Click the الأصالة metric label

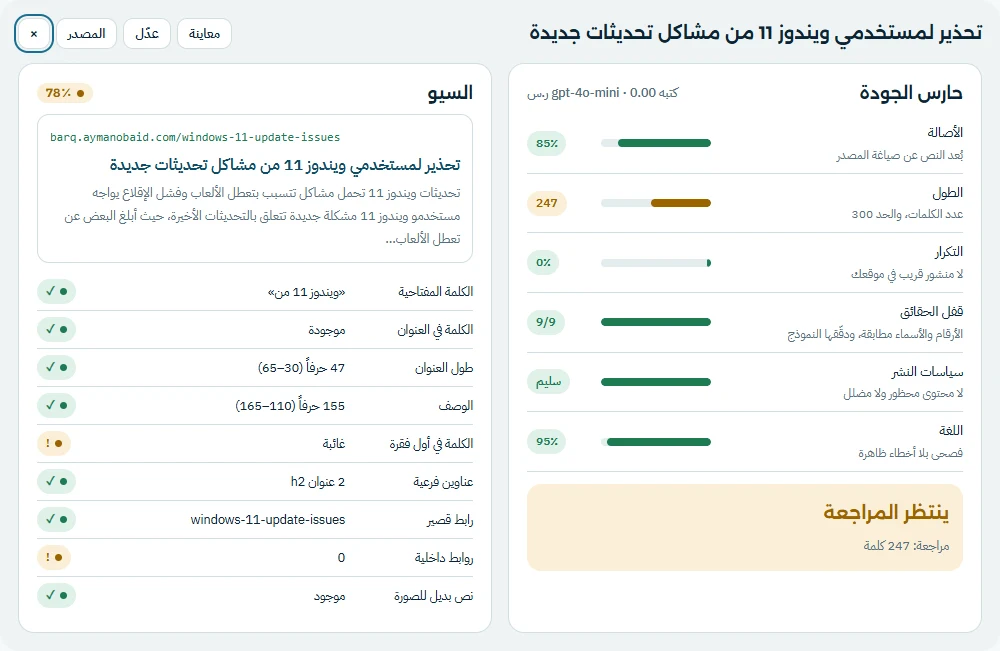[x=945, y=132]
